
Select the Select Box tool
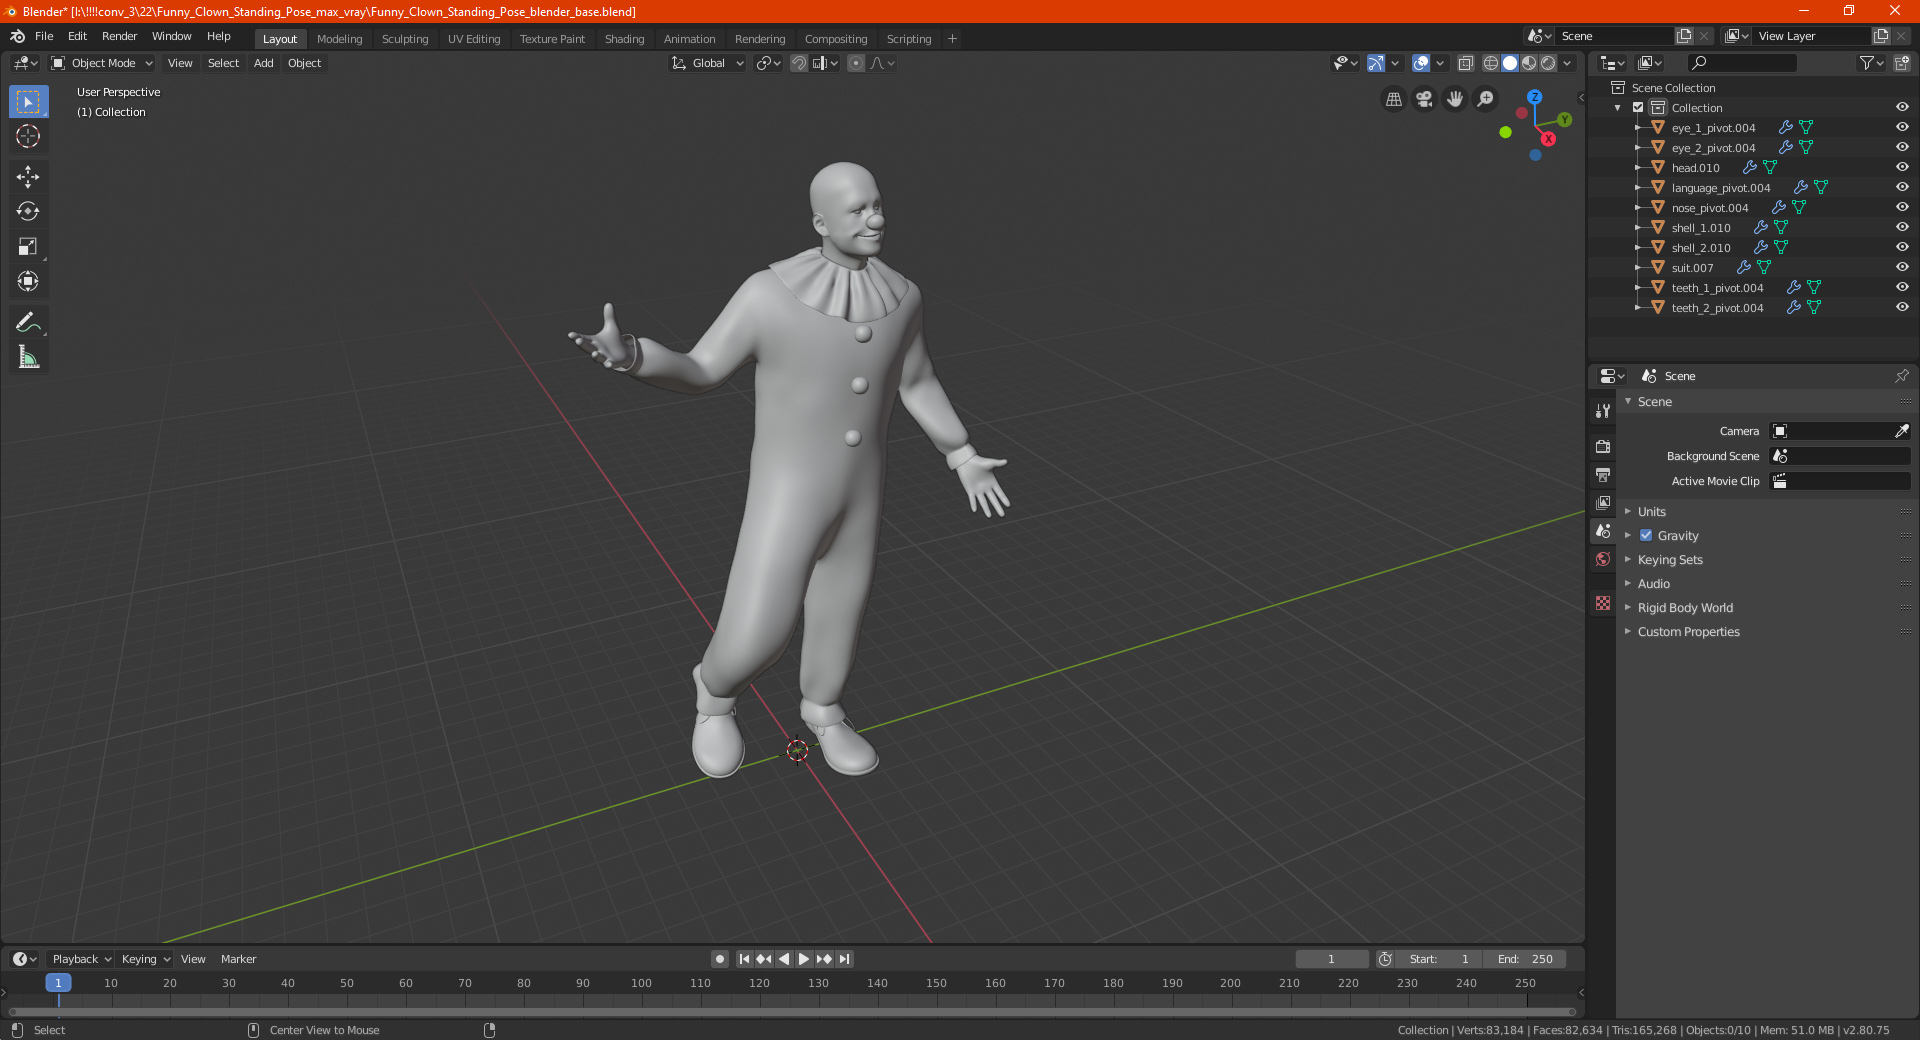28,102
